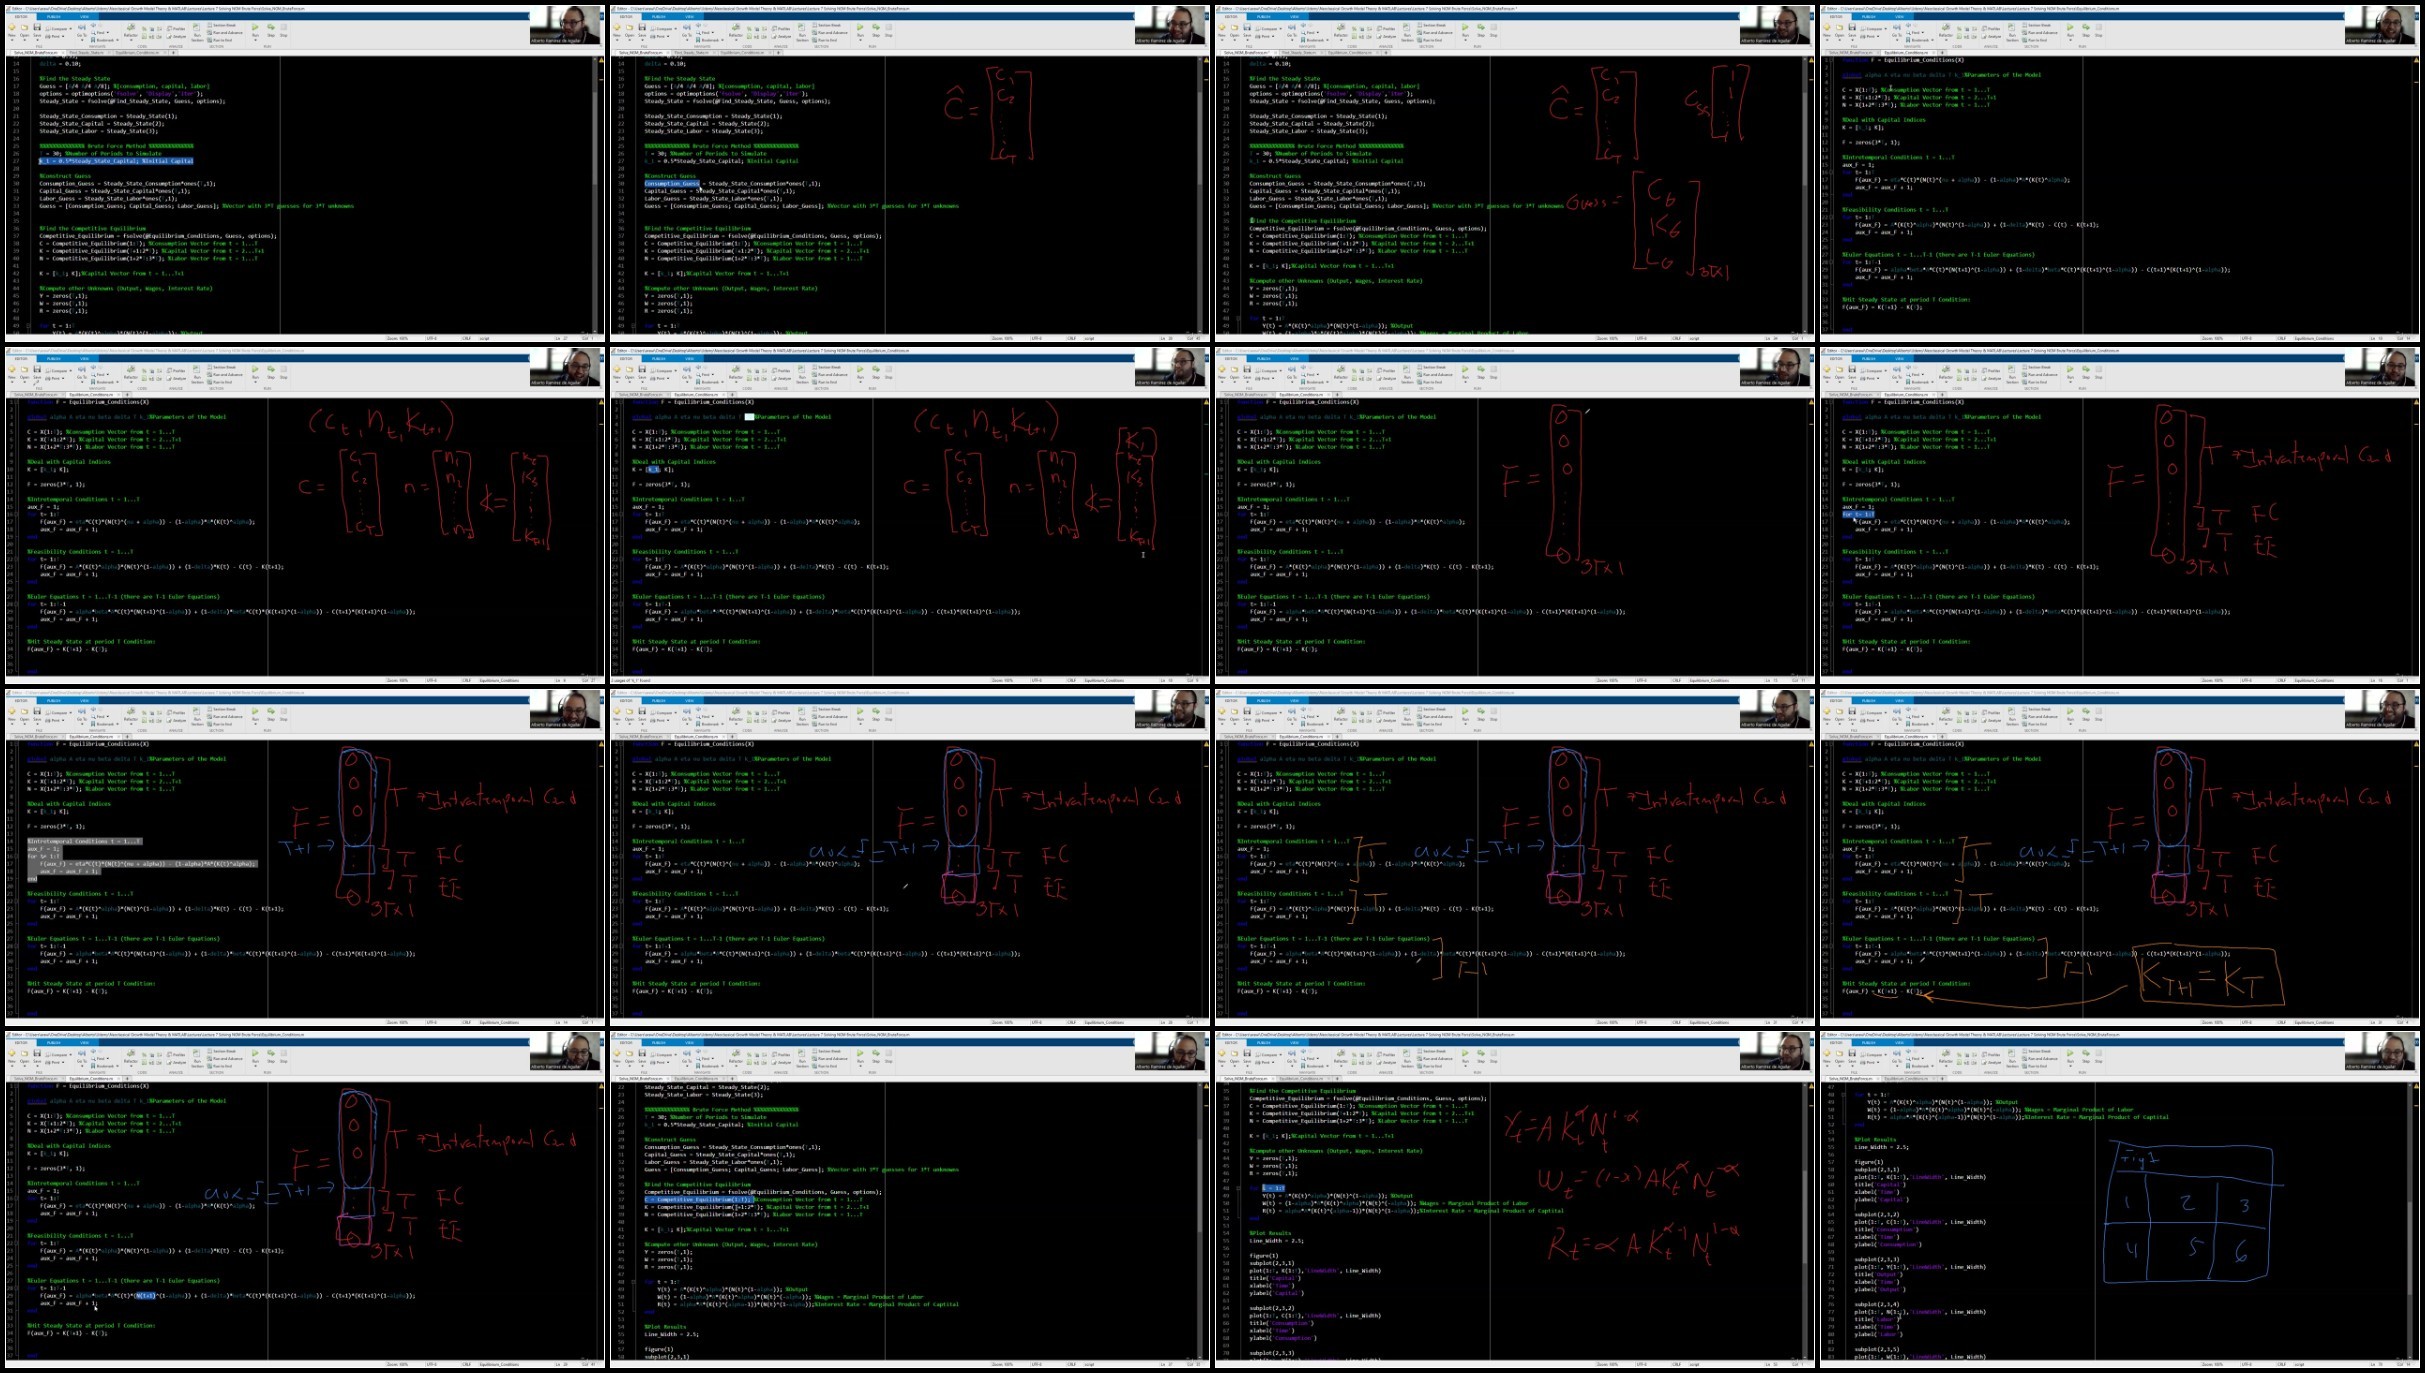The width and height of the screenshot is (2425, 1373).
Task: Click Analyze in the line-27-highlighted frame
Action: coord(177,36)
